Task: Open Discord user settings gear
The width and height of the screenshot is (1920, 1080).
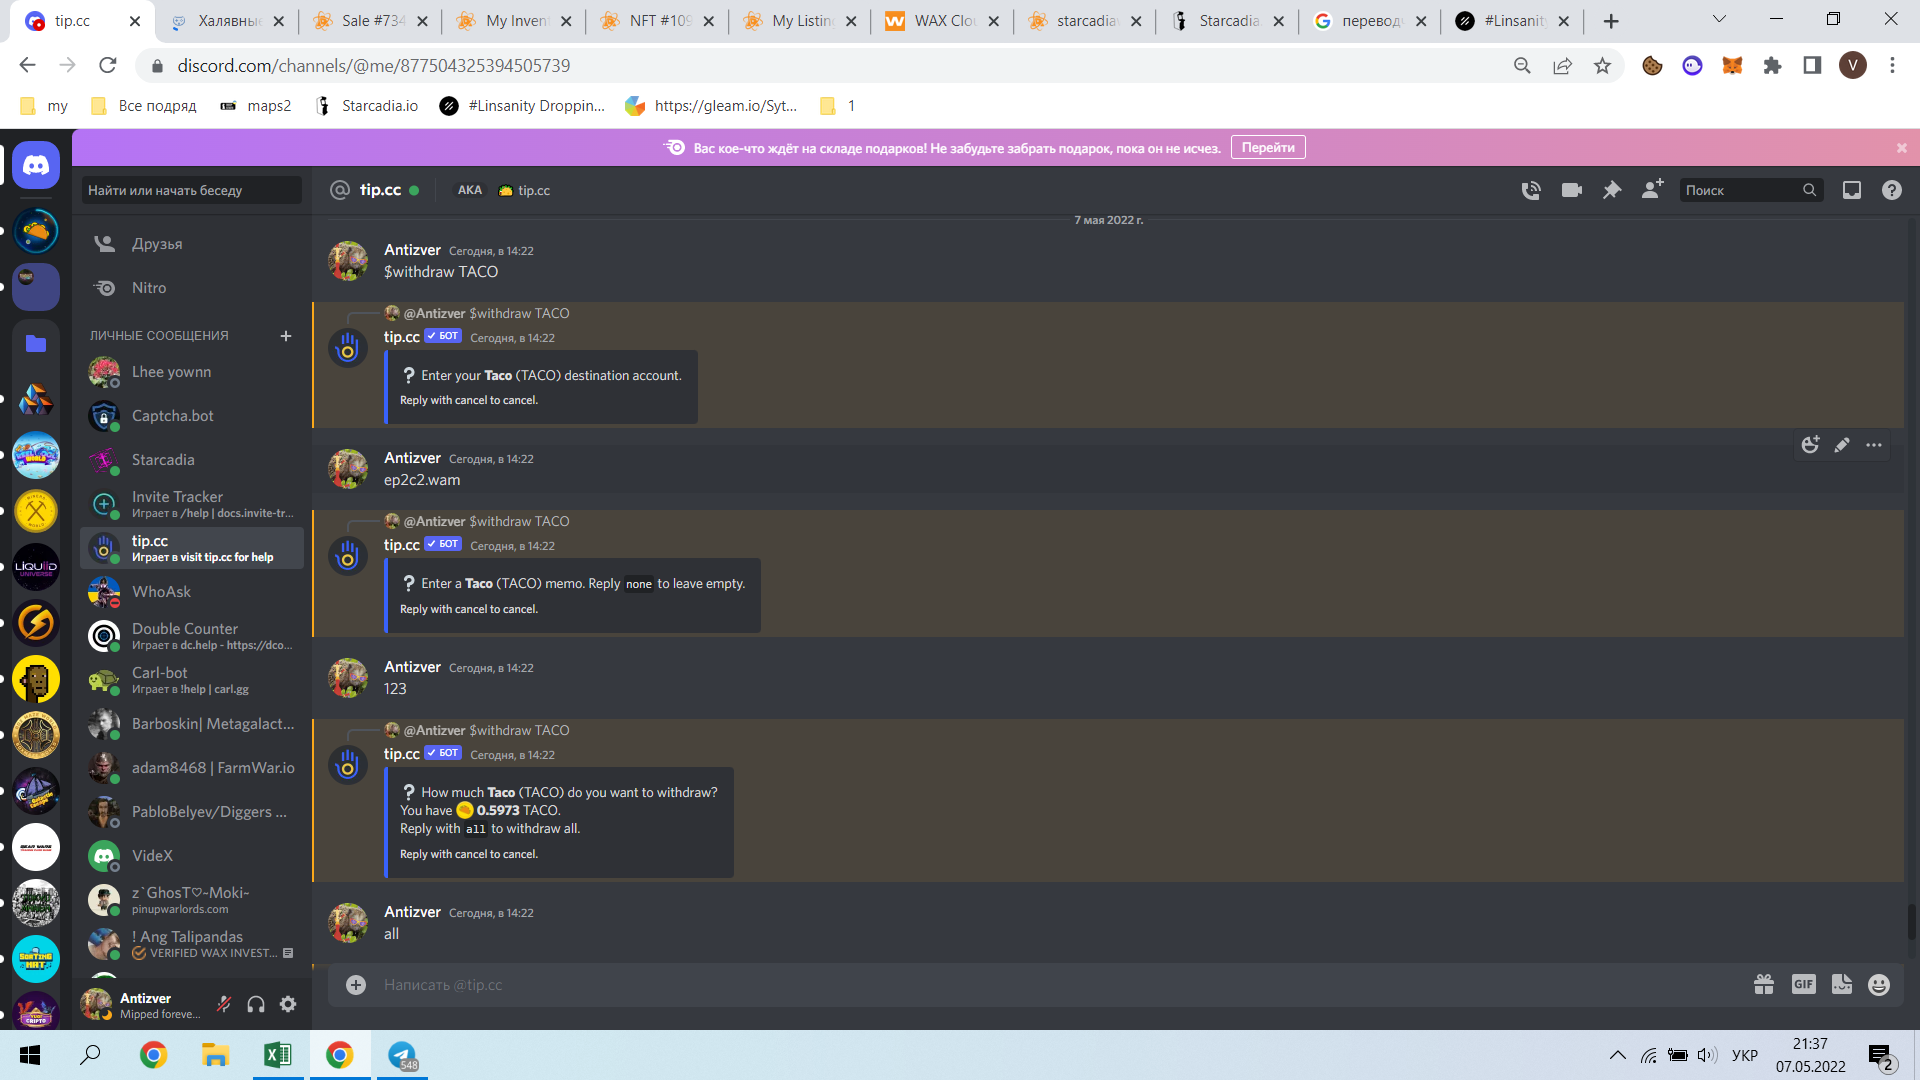Action: (x=288, y=1004)
